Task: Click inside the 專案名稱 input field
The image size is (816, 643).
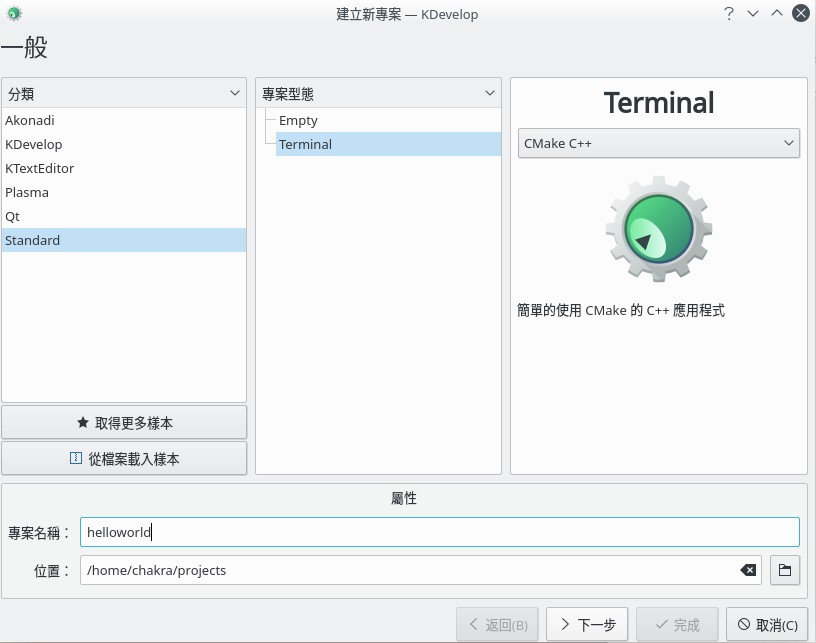Action: click(440, 531)
